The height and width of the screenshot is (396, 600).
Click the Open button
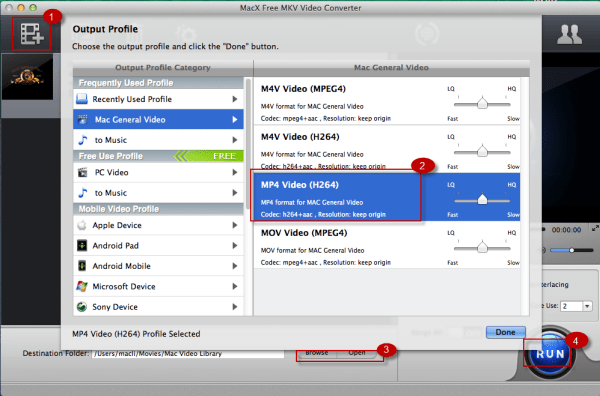click(x=357, y=354)
